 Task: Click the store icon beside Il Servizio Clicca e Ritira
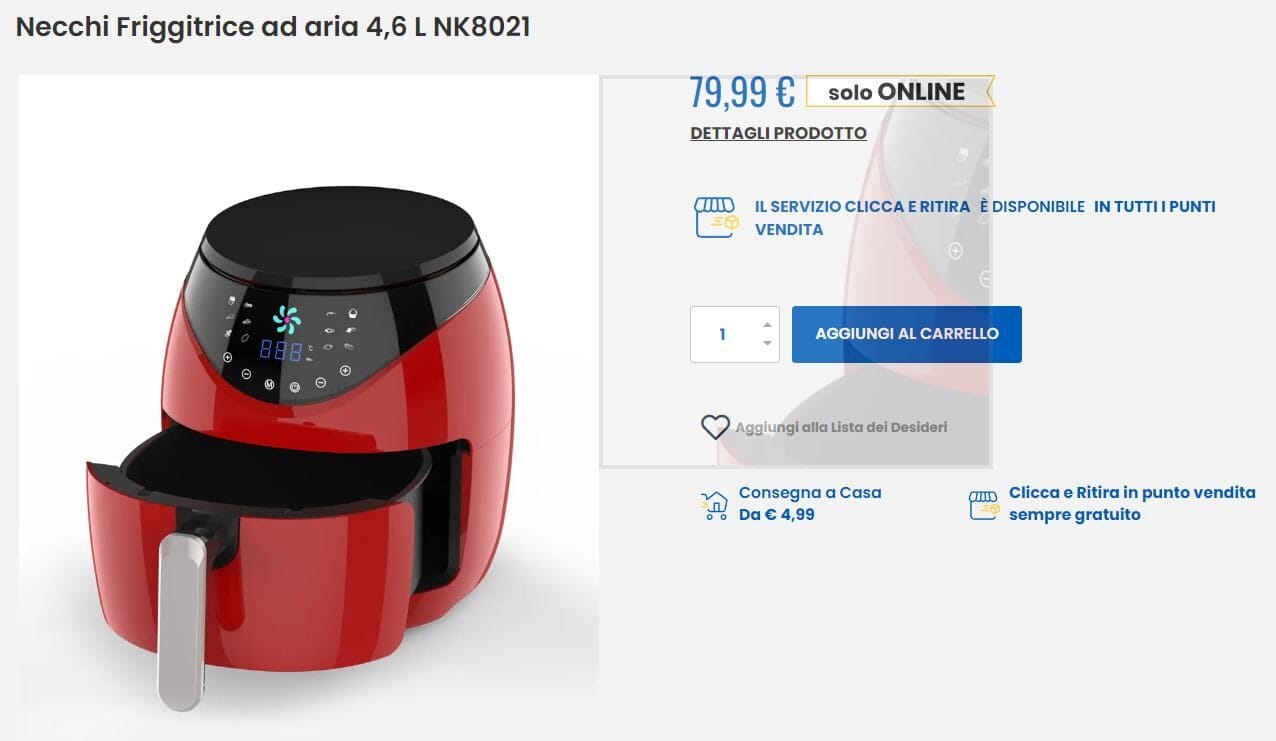point(716,217)
